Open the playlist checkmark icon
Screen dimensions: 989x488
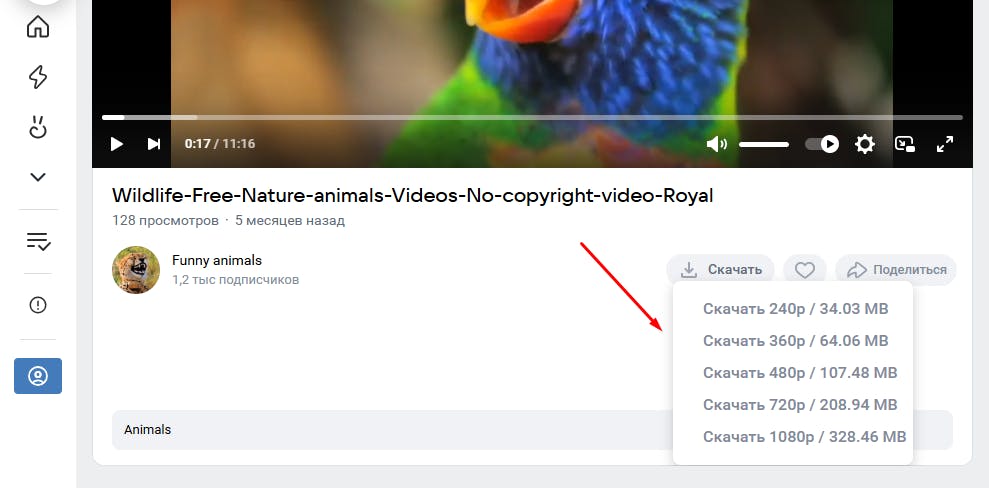[38, 241]
